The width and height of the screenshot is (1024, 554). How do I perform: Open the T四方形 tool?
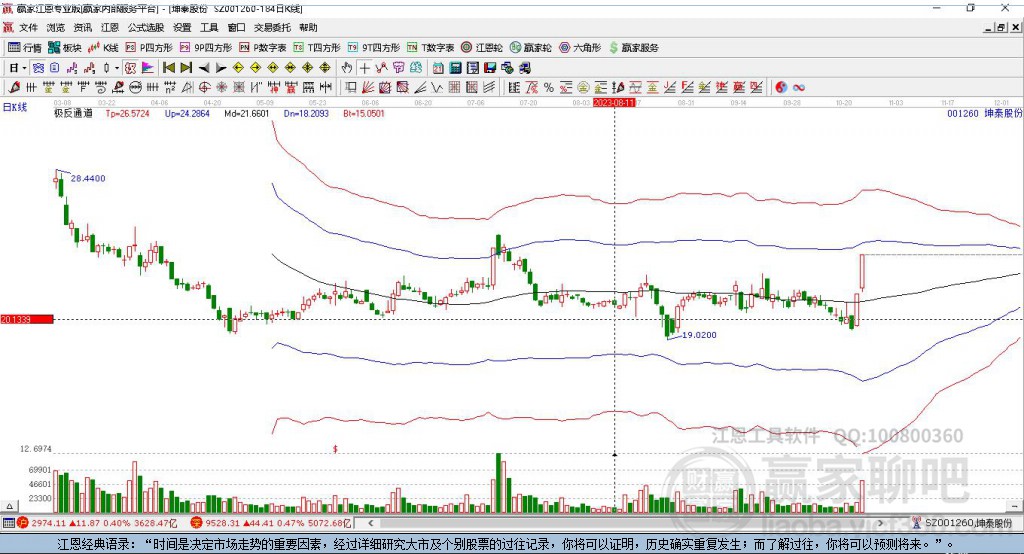click(x=317, y=48)
